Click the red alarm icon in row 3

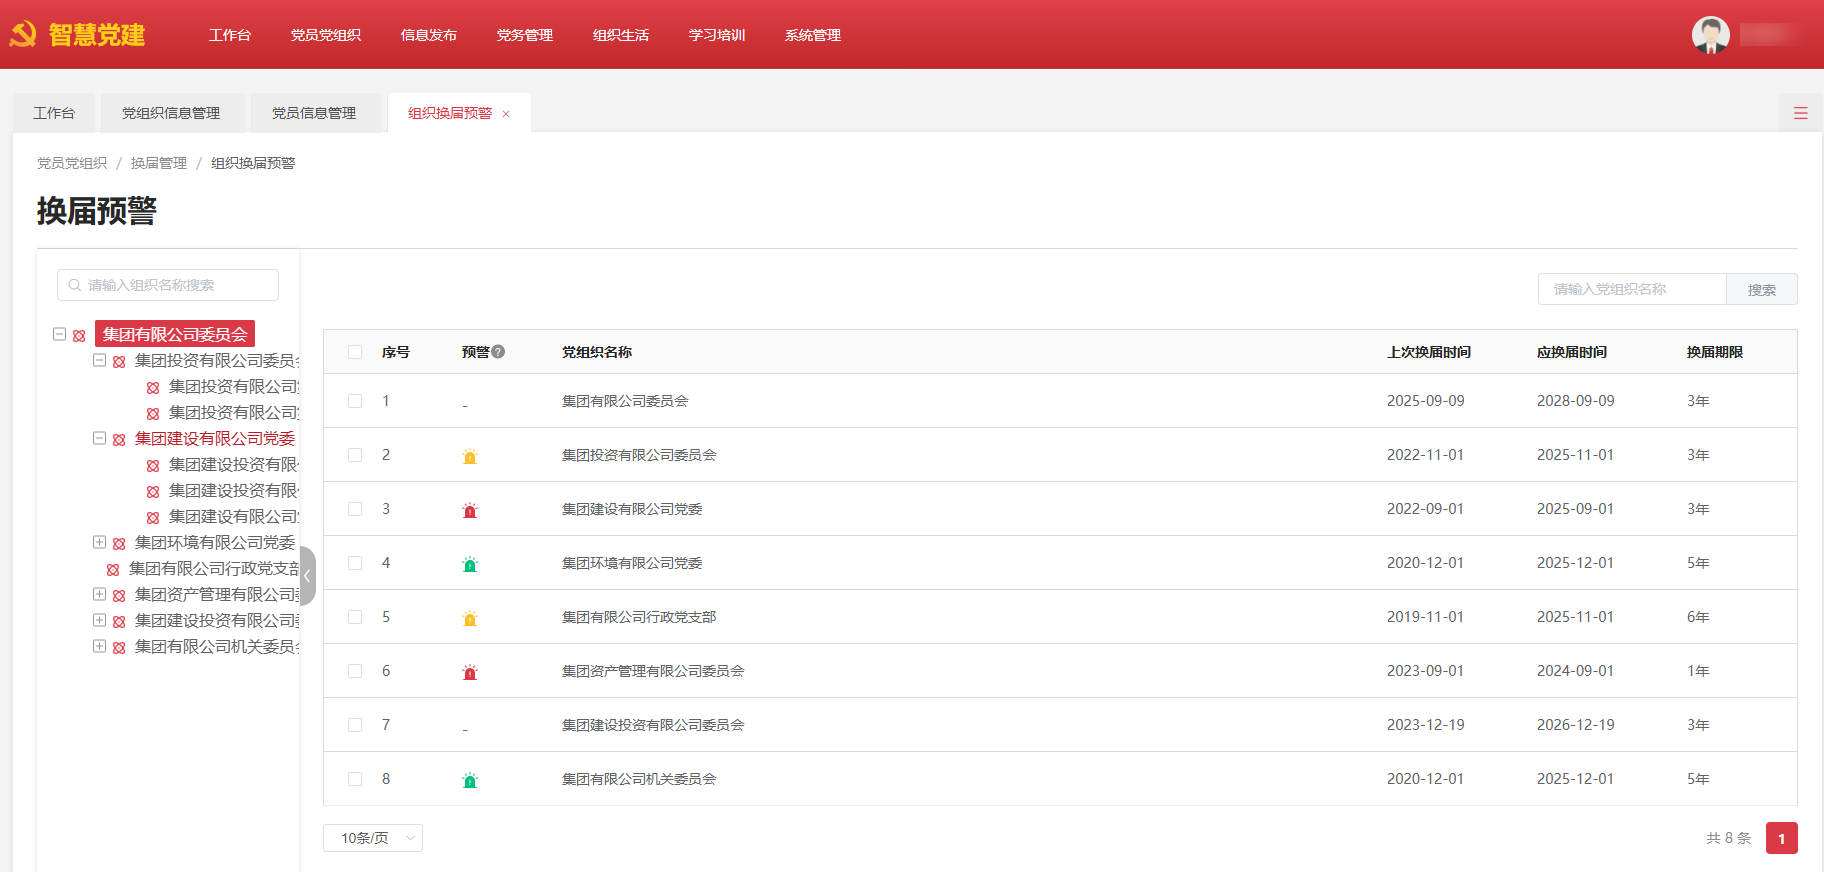470,511
